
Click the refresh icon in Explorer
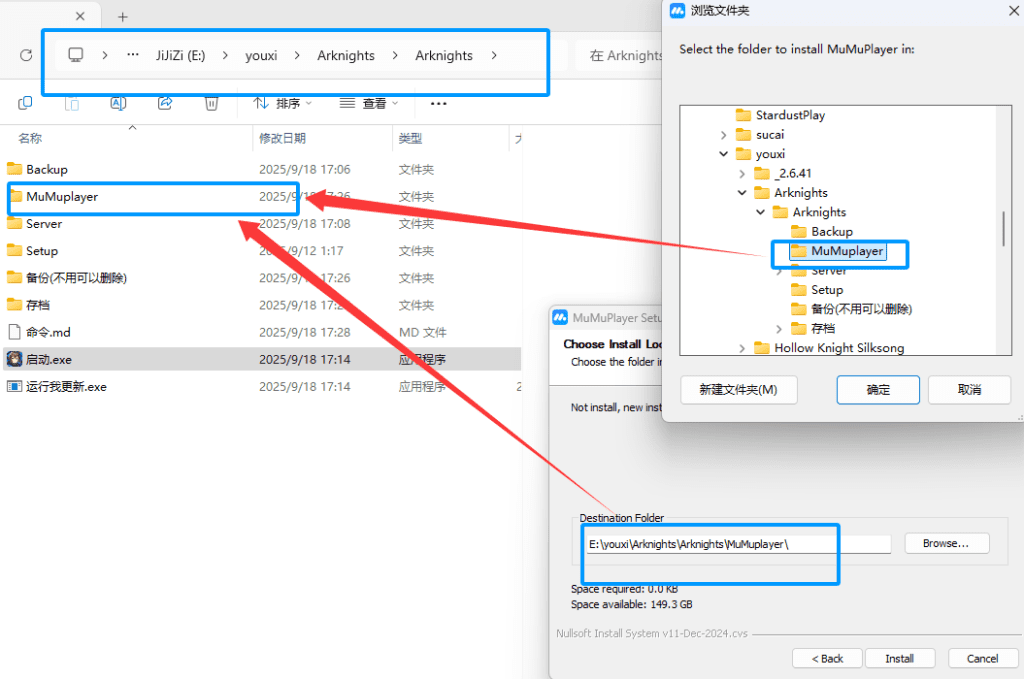click(26, 56)
